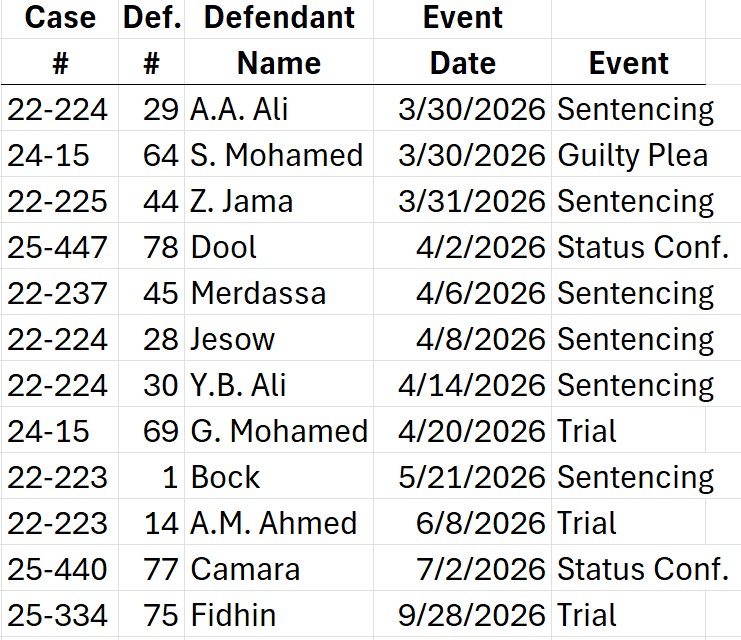Click the Defendant Name column header

coord(279,63)
